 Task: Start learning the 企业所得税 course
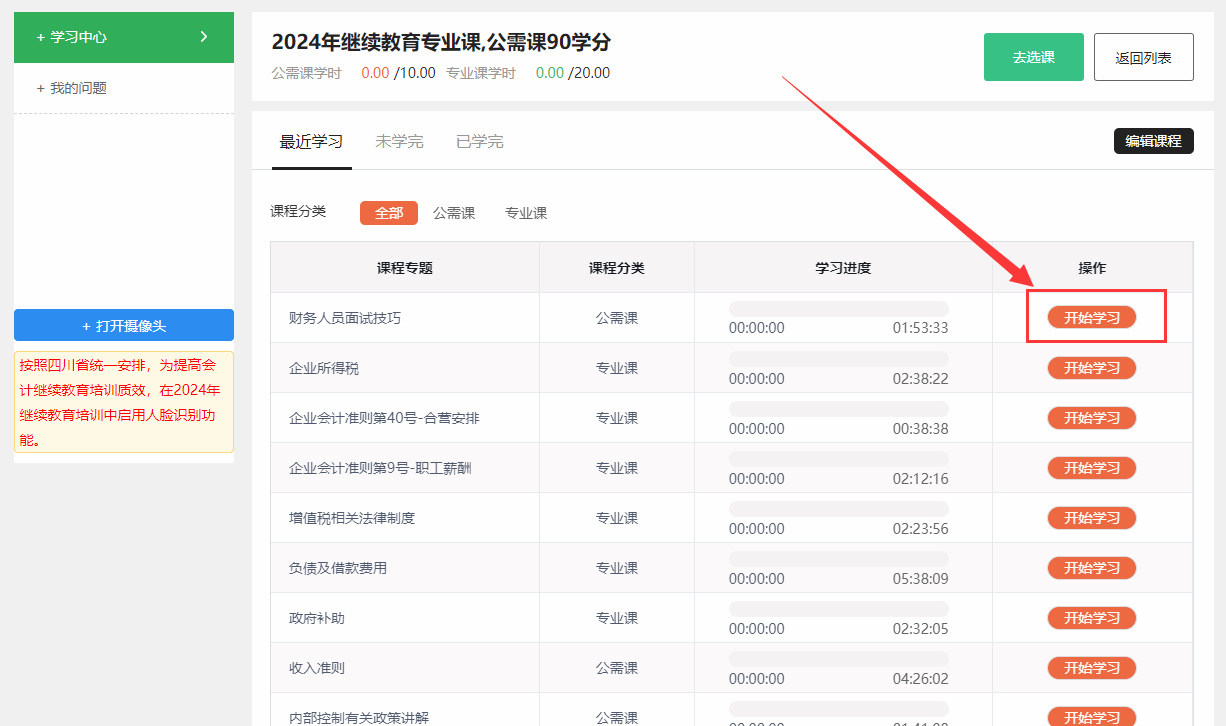[1091, 368]
